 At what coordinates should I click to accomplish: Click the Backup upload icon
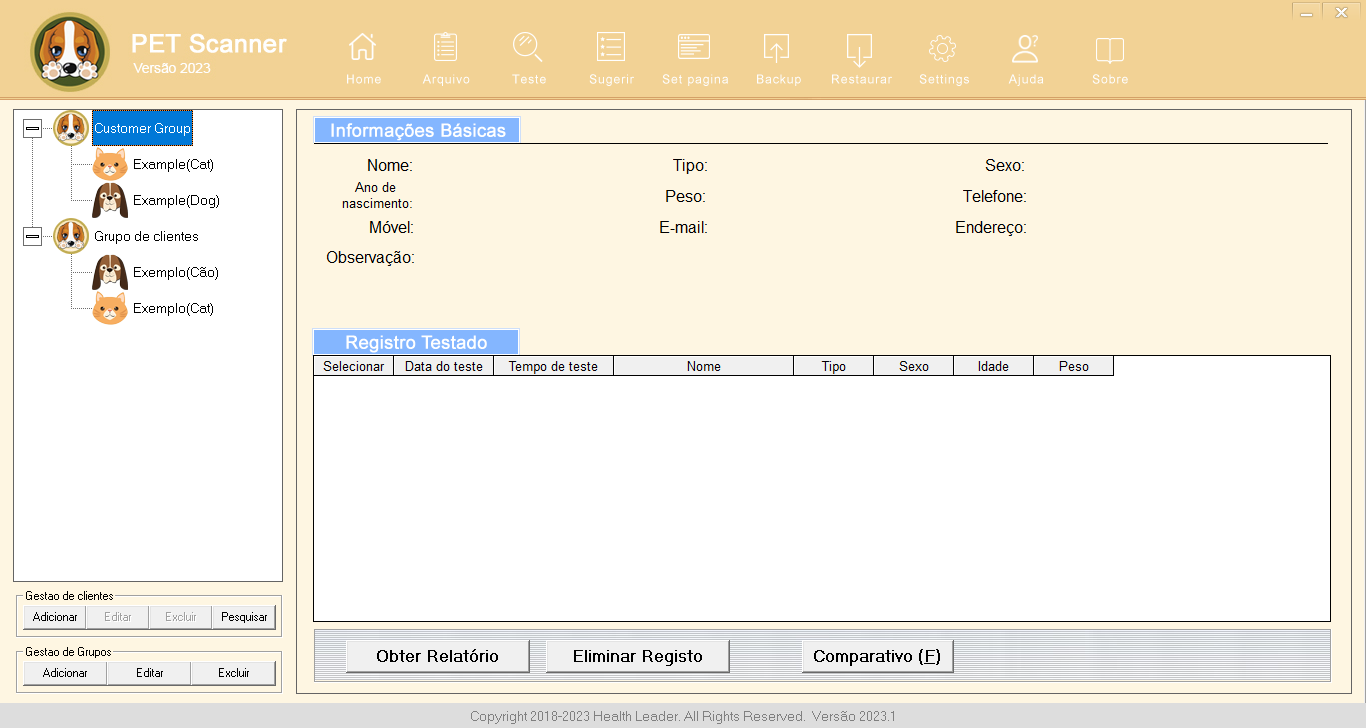tap(777, 47)
